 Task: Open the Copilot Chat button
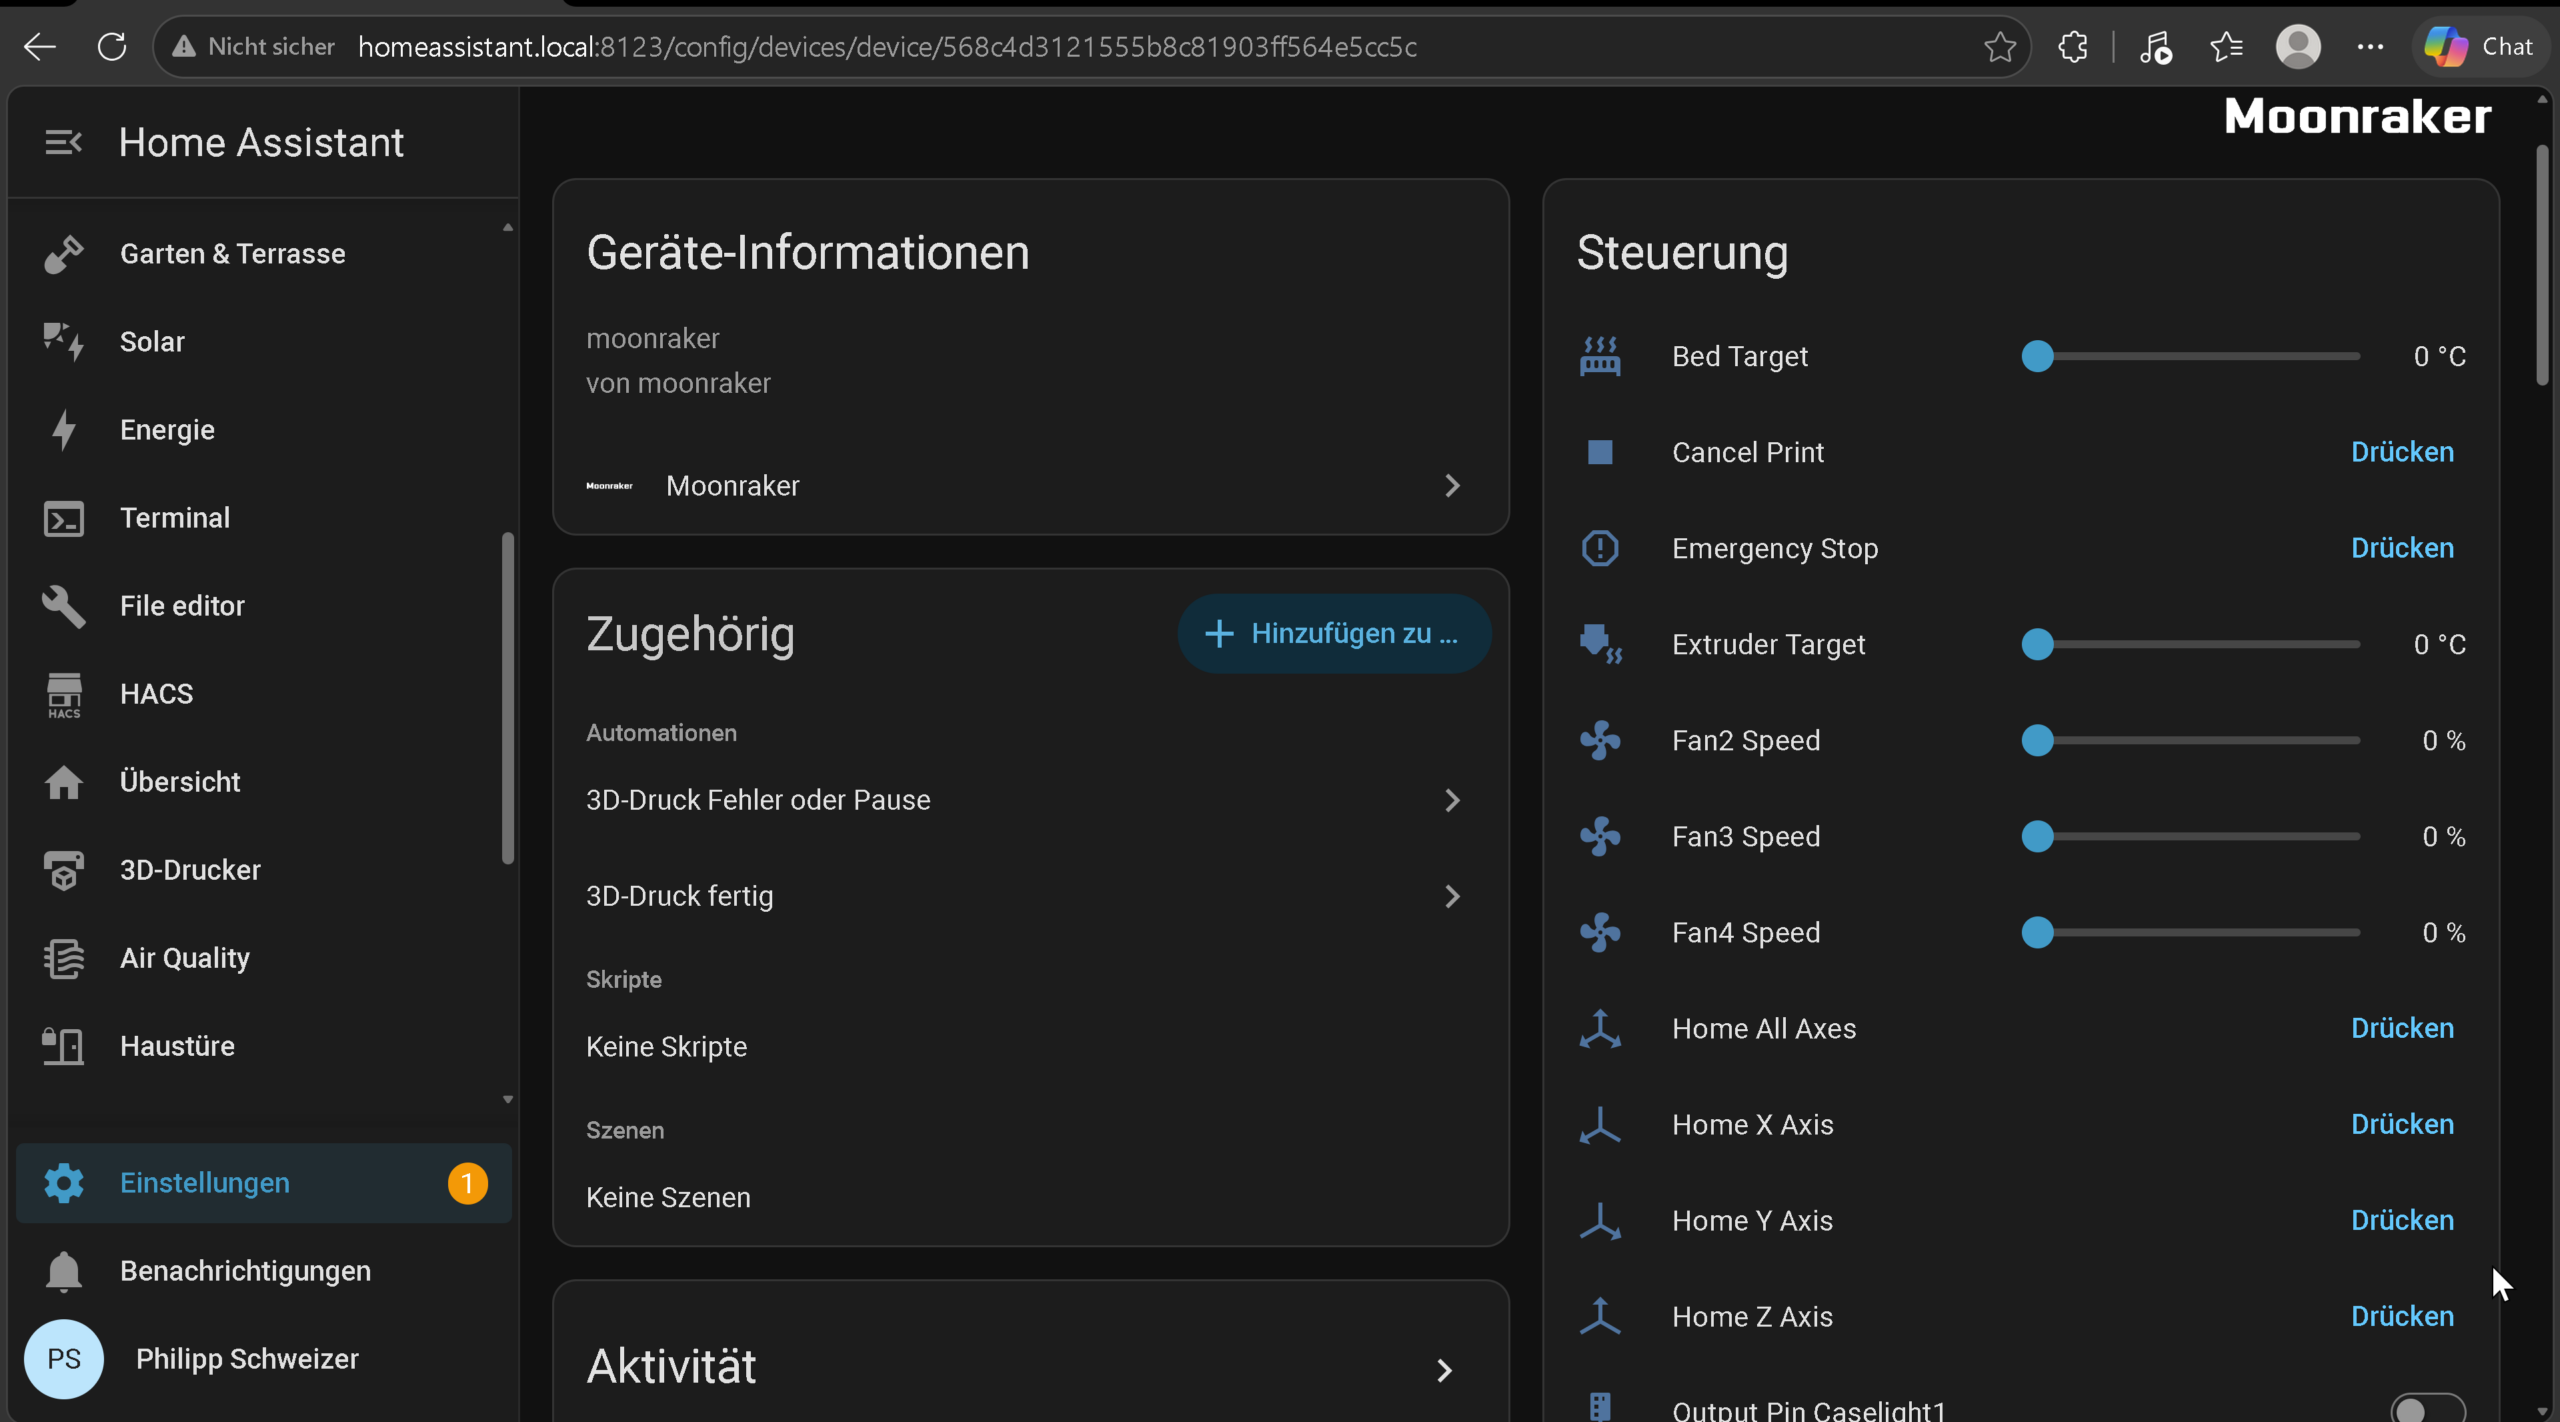(x=2482, y=46)
